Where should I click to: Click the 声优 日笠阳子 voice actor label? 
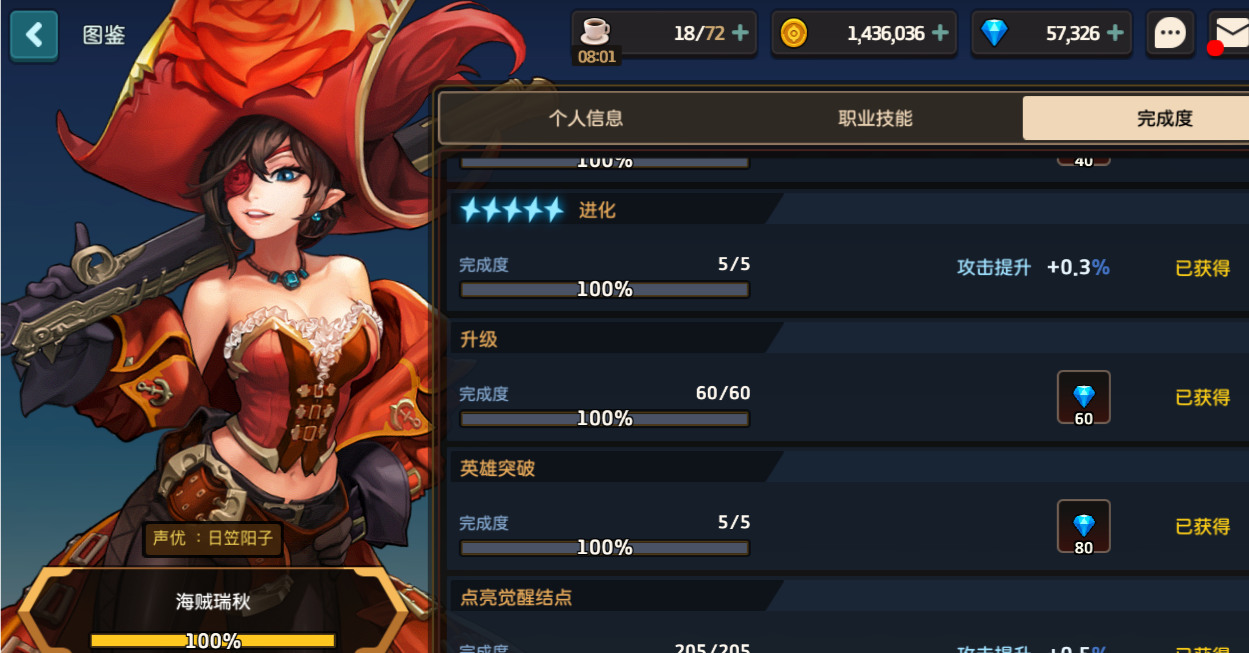212,538
